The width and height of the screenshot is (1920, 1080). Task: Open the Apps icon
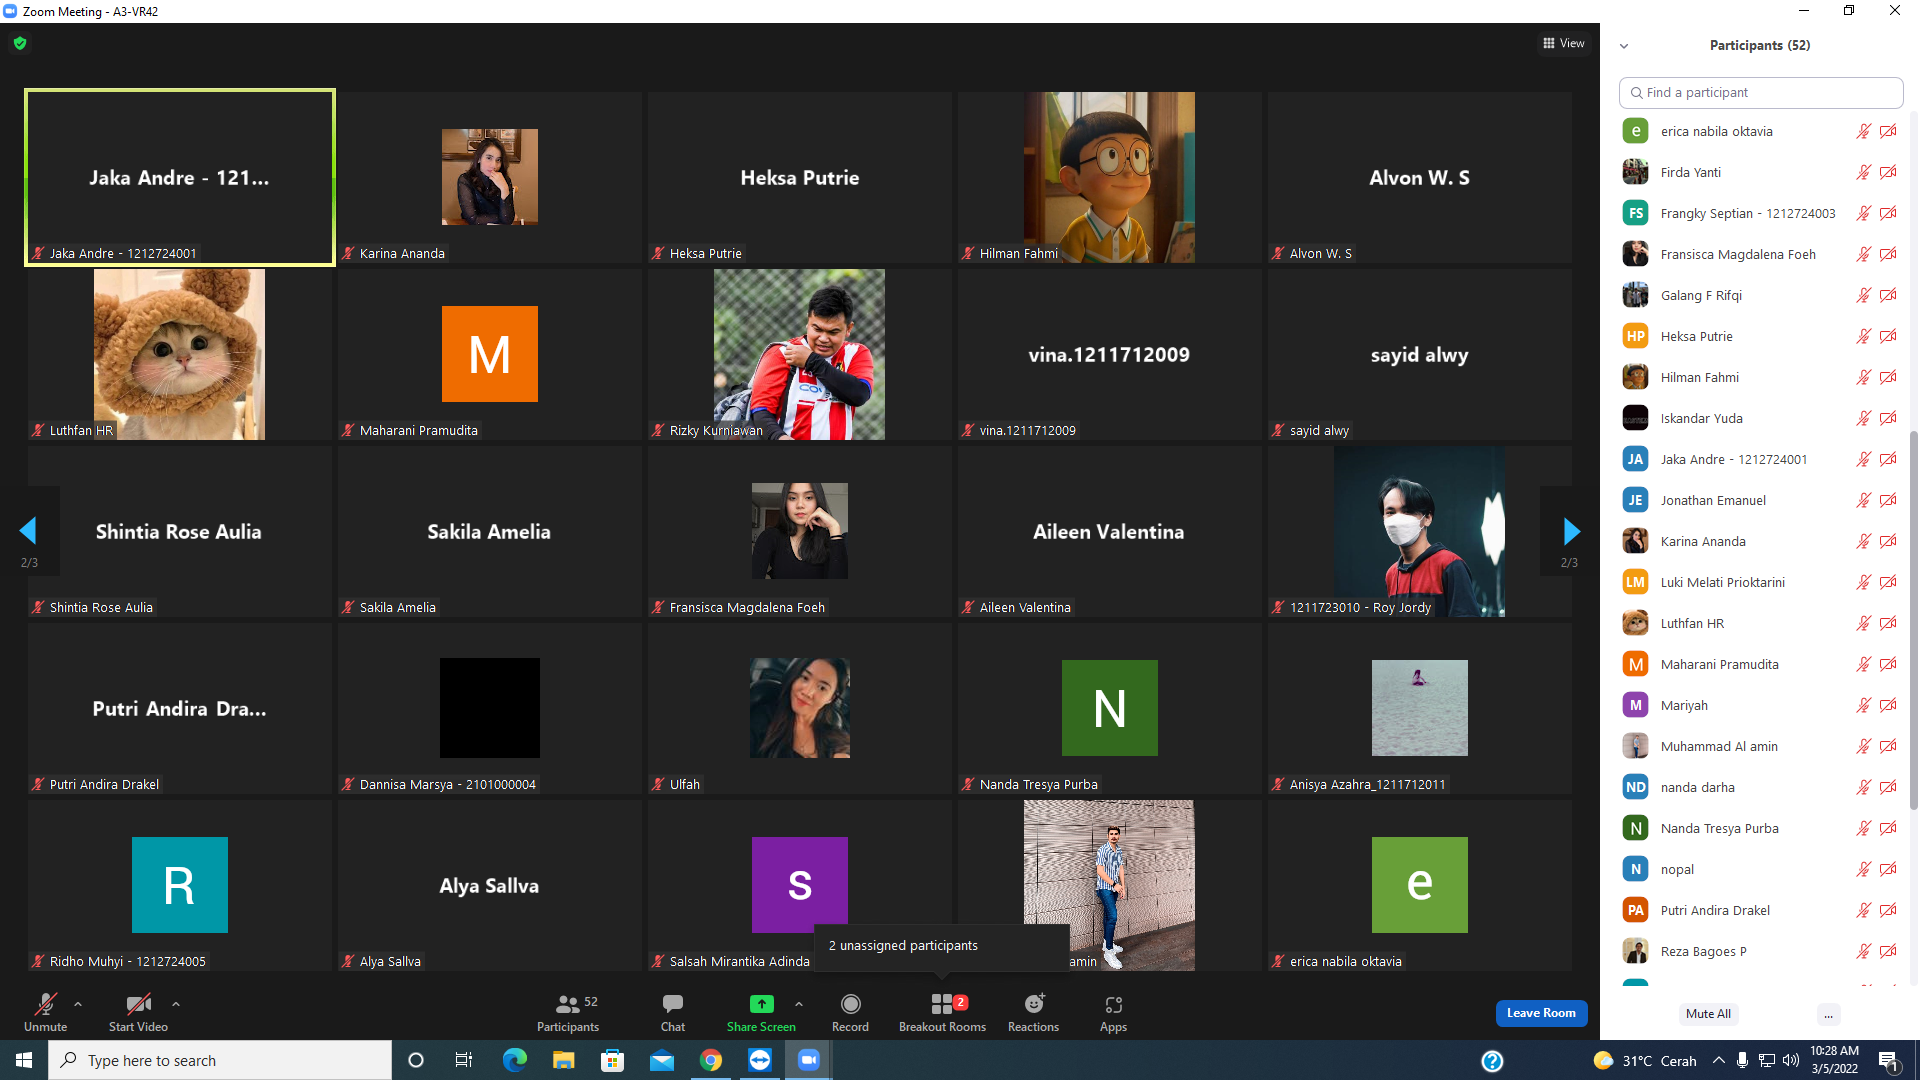point(1114,1004)
